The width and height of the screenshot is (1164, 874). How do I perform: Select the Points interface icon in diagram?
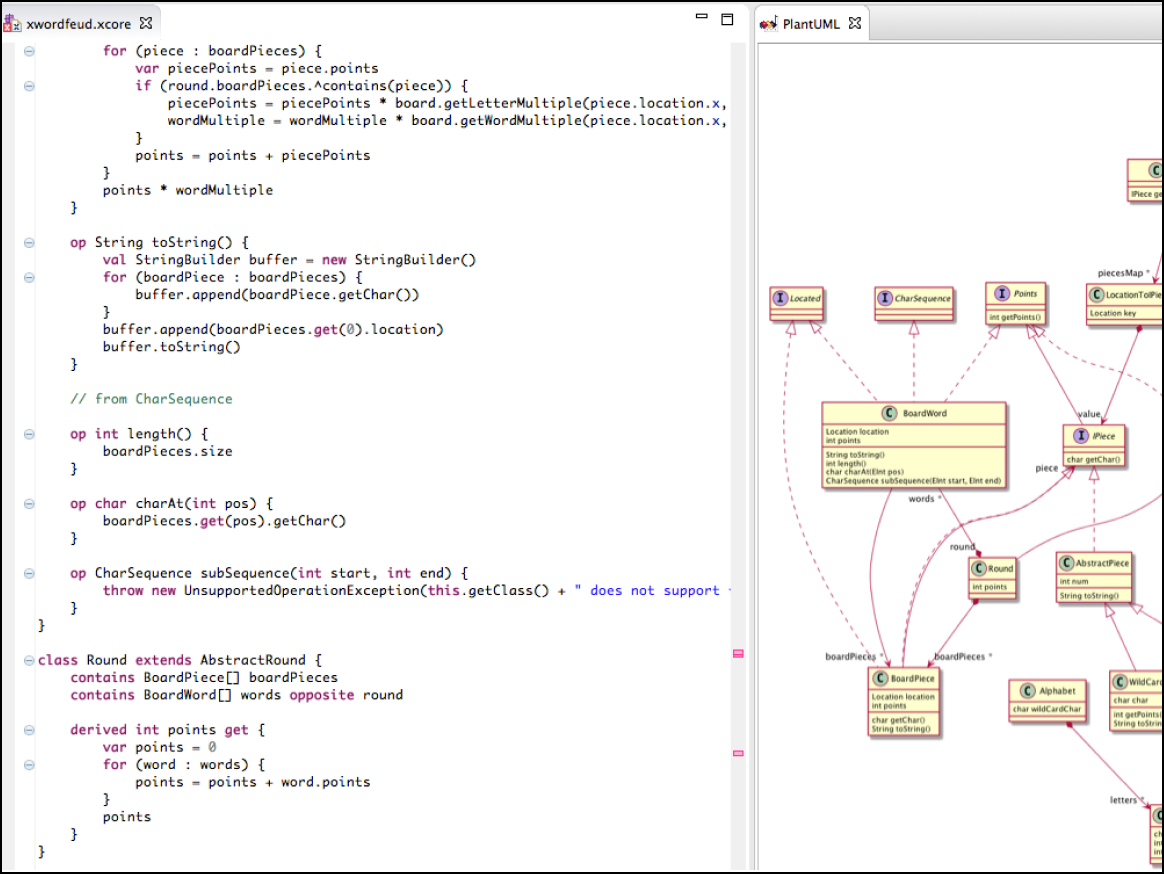point(1002,293)
